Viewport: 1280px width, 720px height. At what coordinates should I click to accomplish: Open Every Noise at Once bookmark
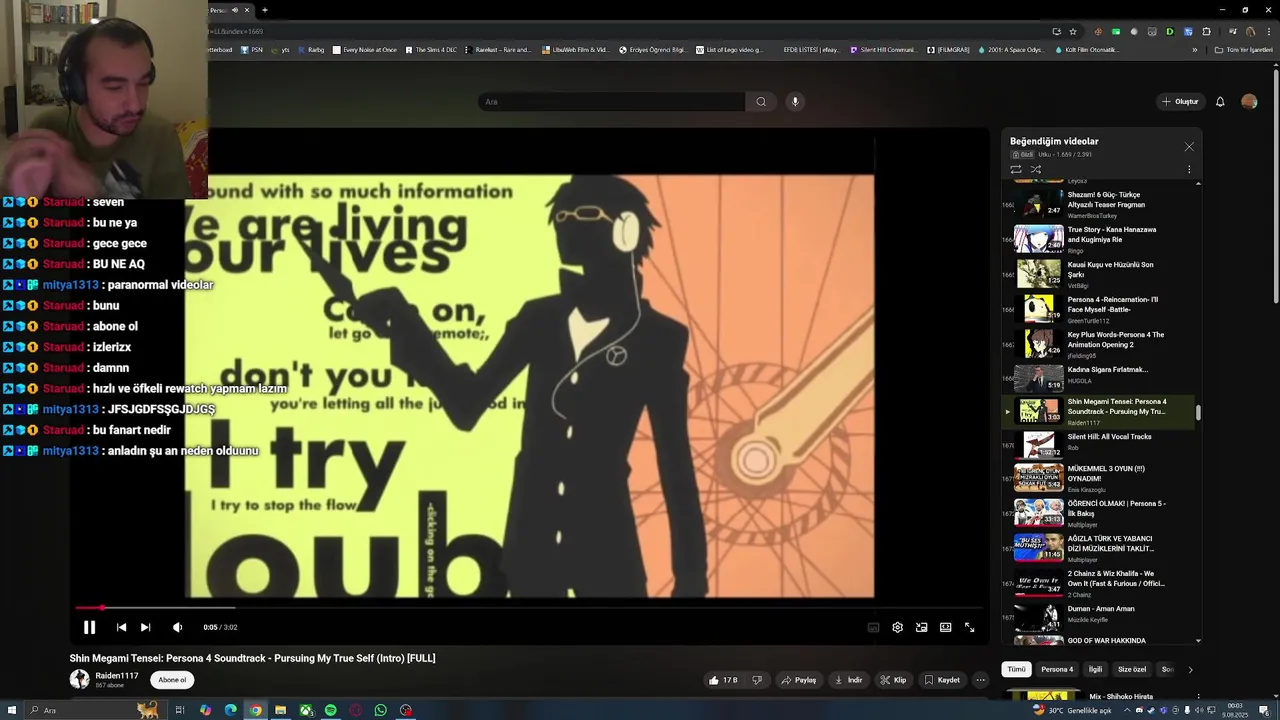[x=365, y=49]
